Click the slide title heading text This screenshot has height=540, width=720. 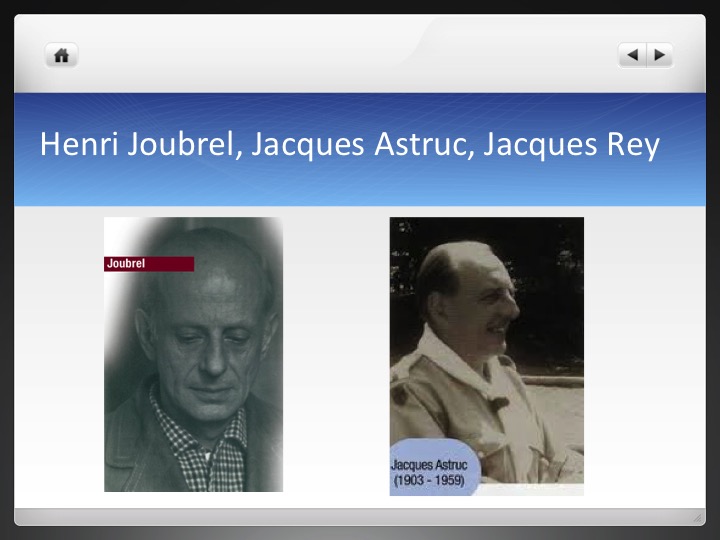[350, 145]
